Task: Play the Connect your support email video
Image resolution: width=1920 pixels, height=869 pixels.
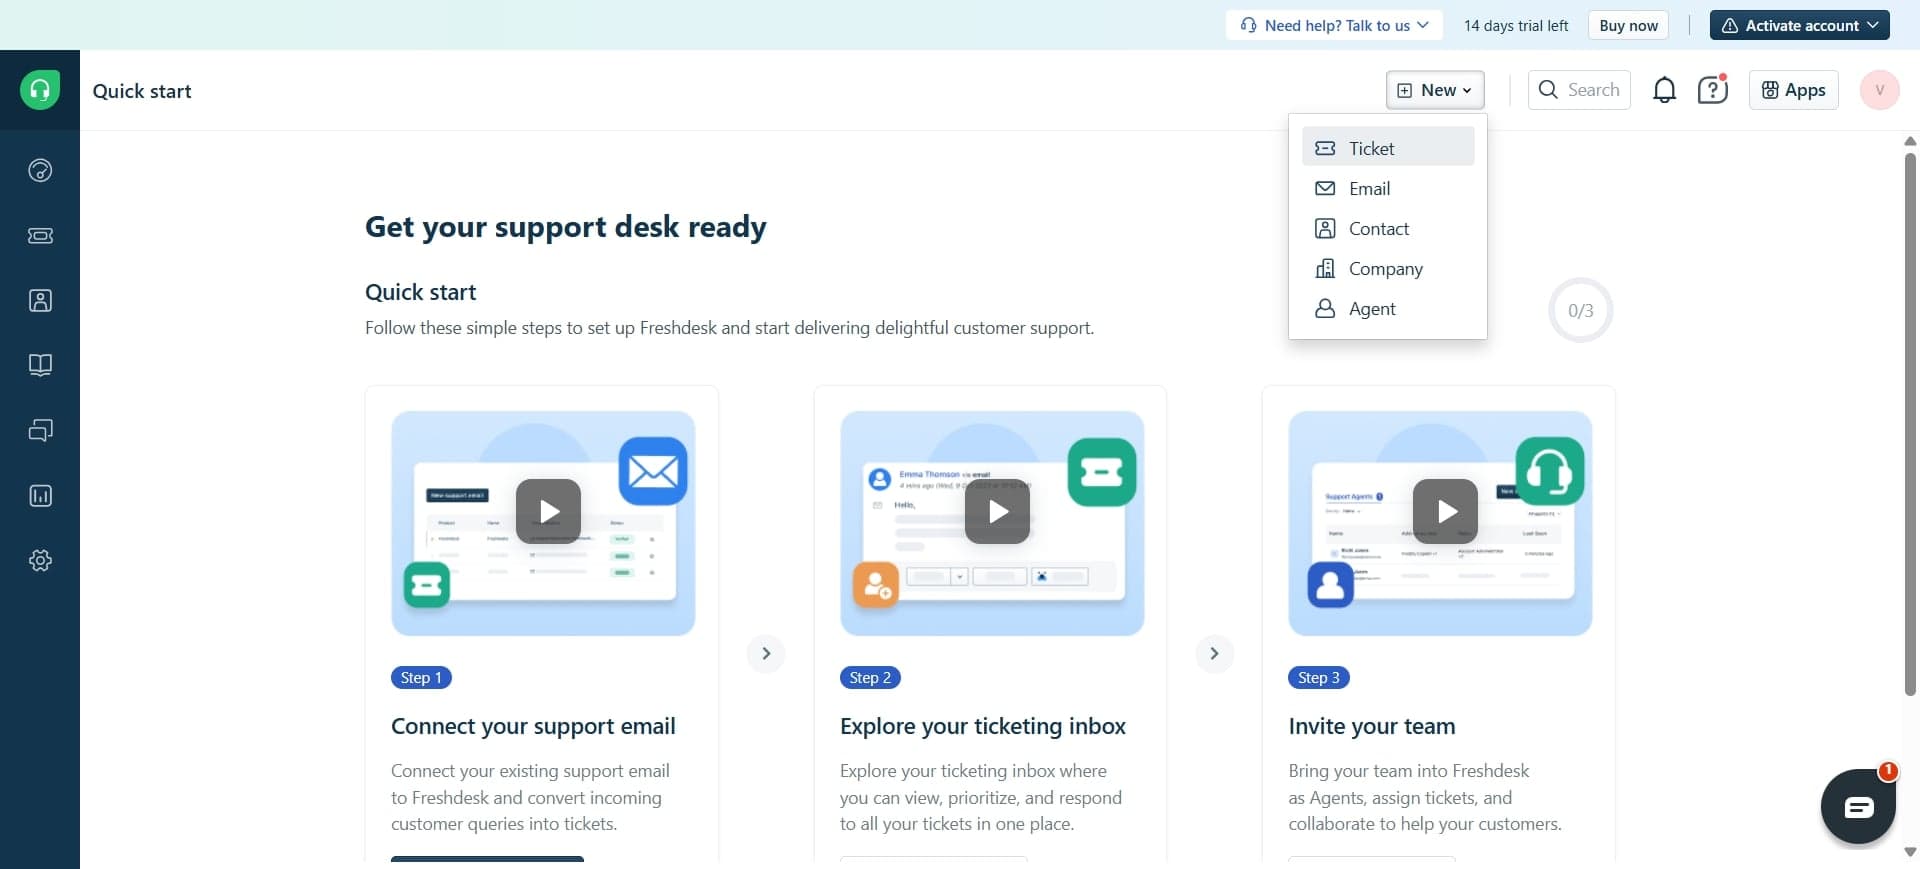Action: coord(548,511)
